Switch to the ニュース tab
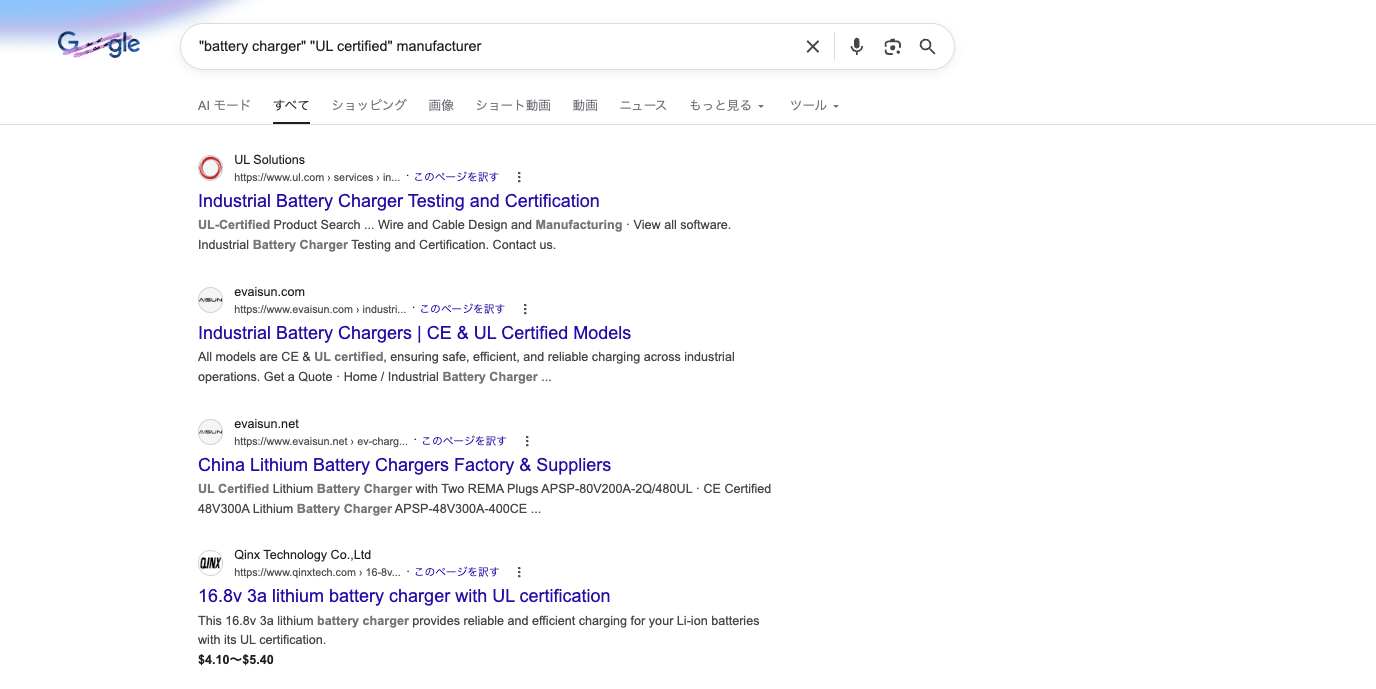Image resolution: width=1376 pixels, height=689 pixels. pyautogui.click(x=643, y=105)
